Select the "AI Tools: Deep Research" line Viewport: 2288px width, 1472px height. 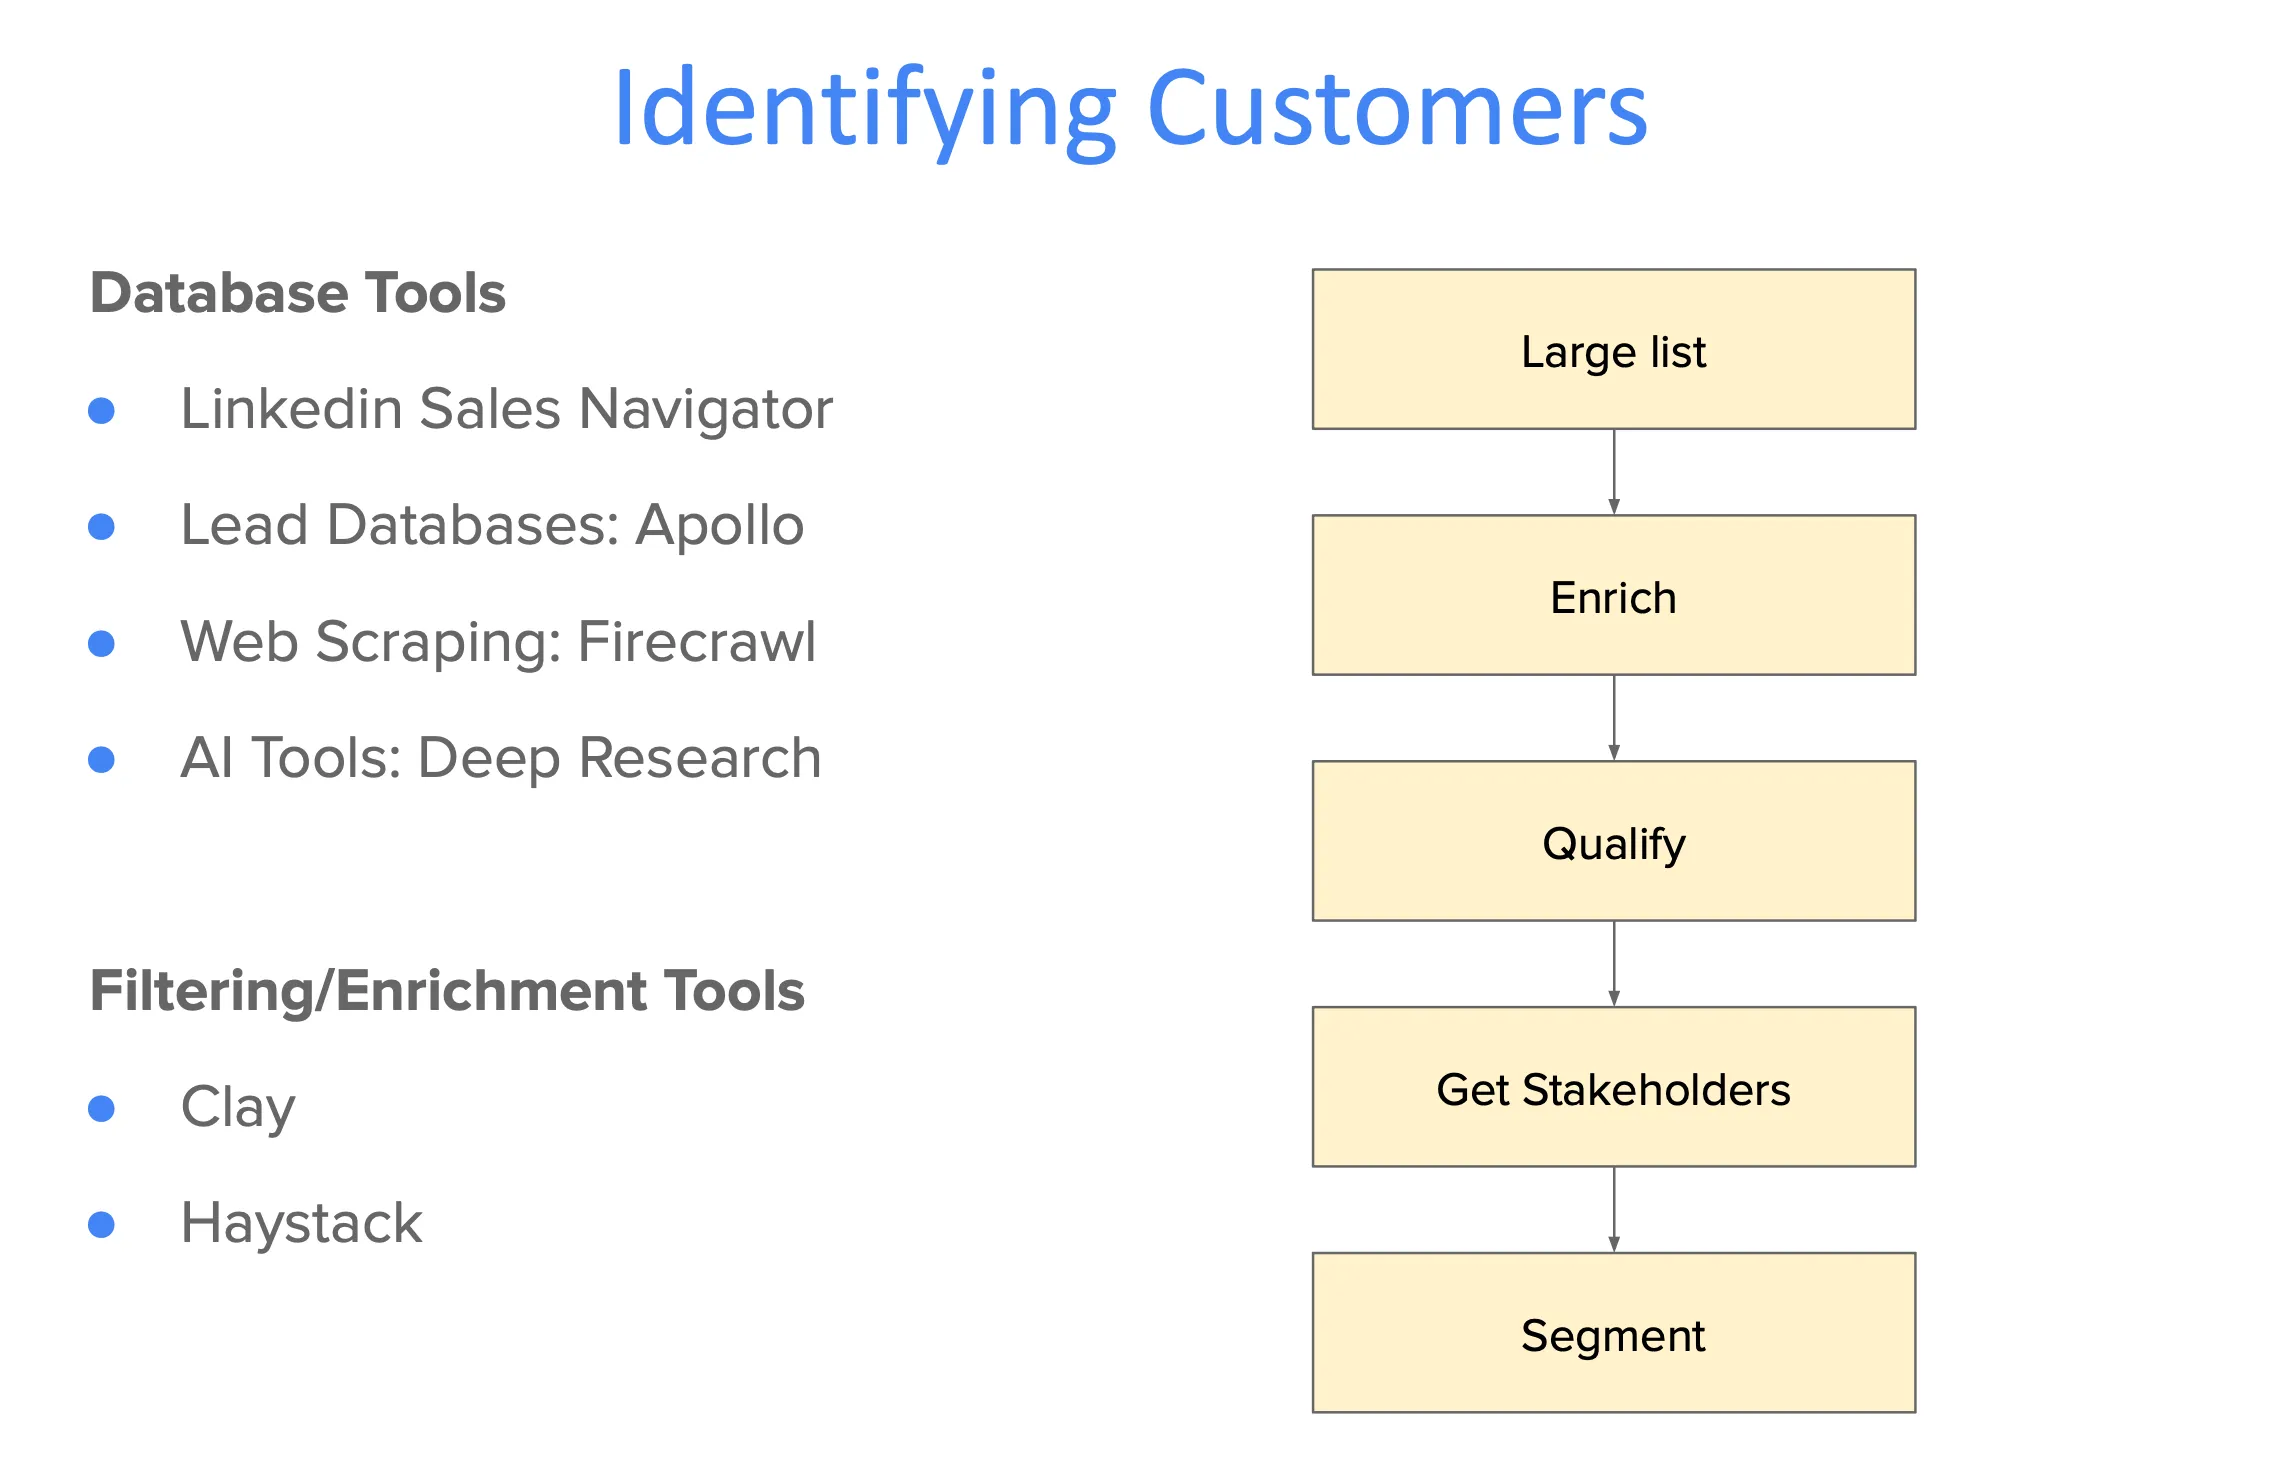[x=500, y=758]
